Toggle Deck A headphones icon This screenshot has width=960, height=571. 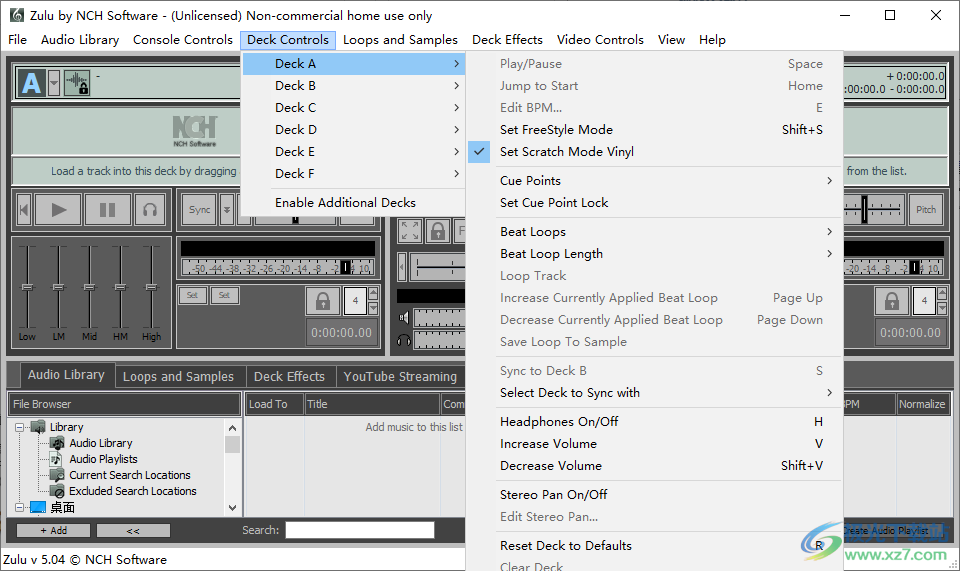click(150, 210)
